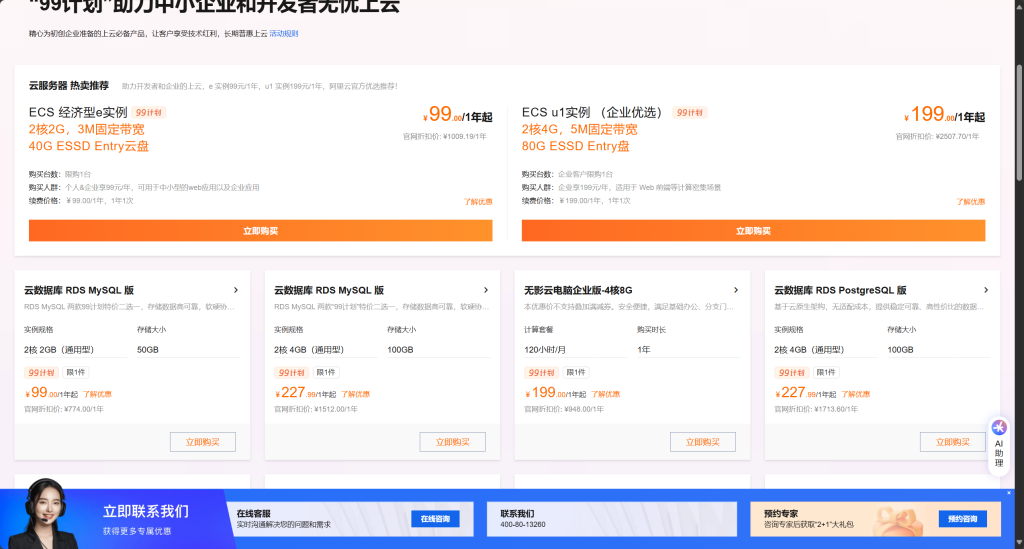Click 云服务器 热卖推荐 heading

69,86
